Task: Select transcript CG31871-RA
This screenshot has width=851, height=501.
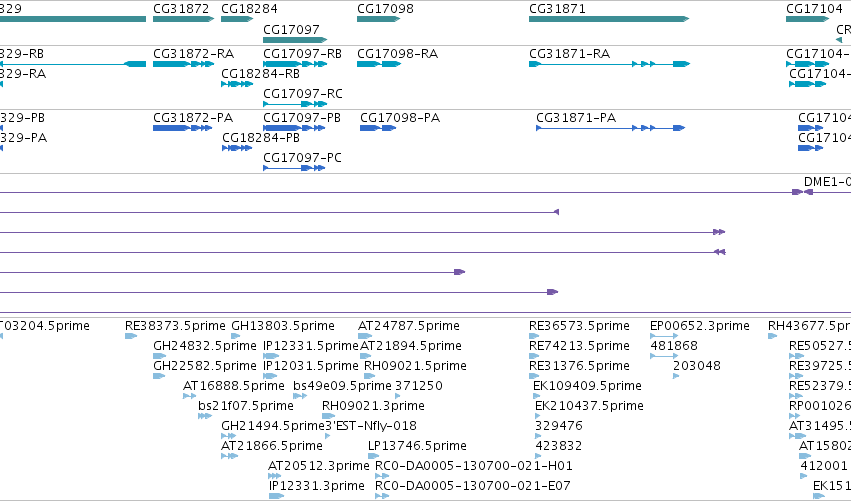Action: [609, 64]
